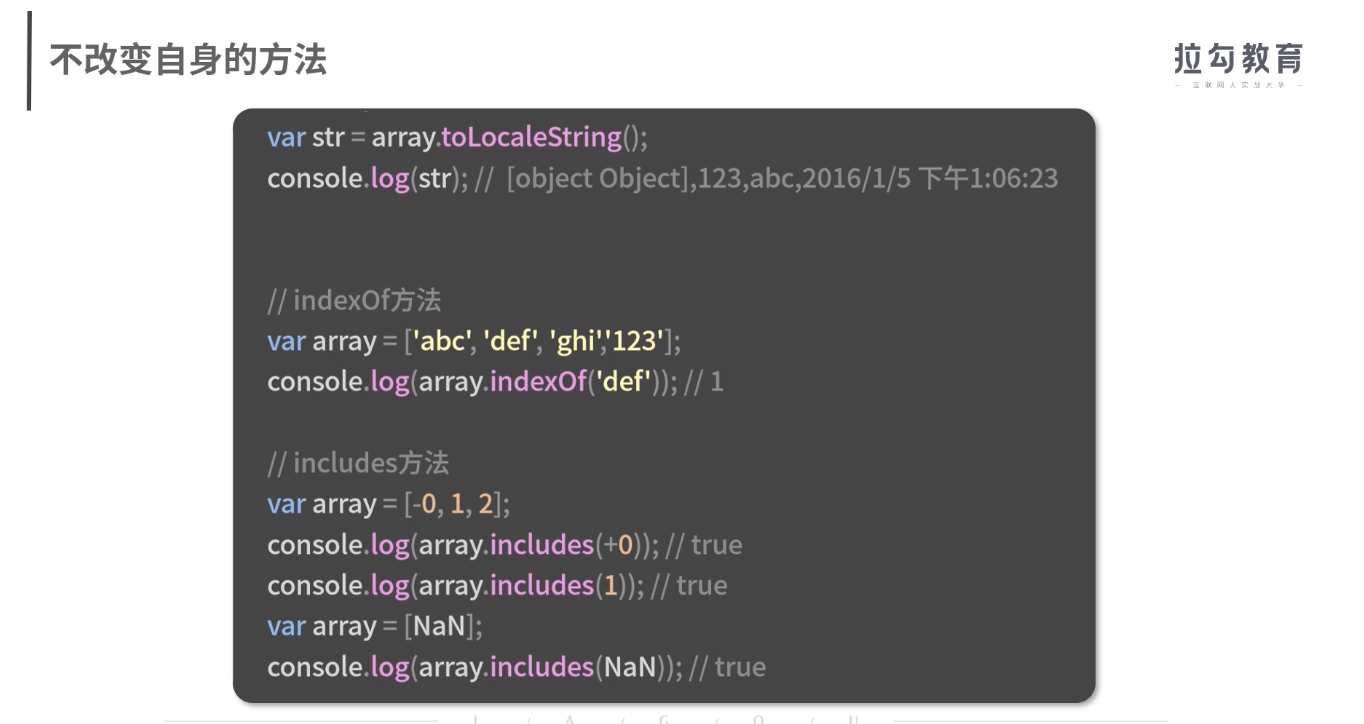The height and width of the screenshot is (724, 1364).
Task: Select the line declaring array with 'abc', 'def'
Action: point(474,341)
